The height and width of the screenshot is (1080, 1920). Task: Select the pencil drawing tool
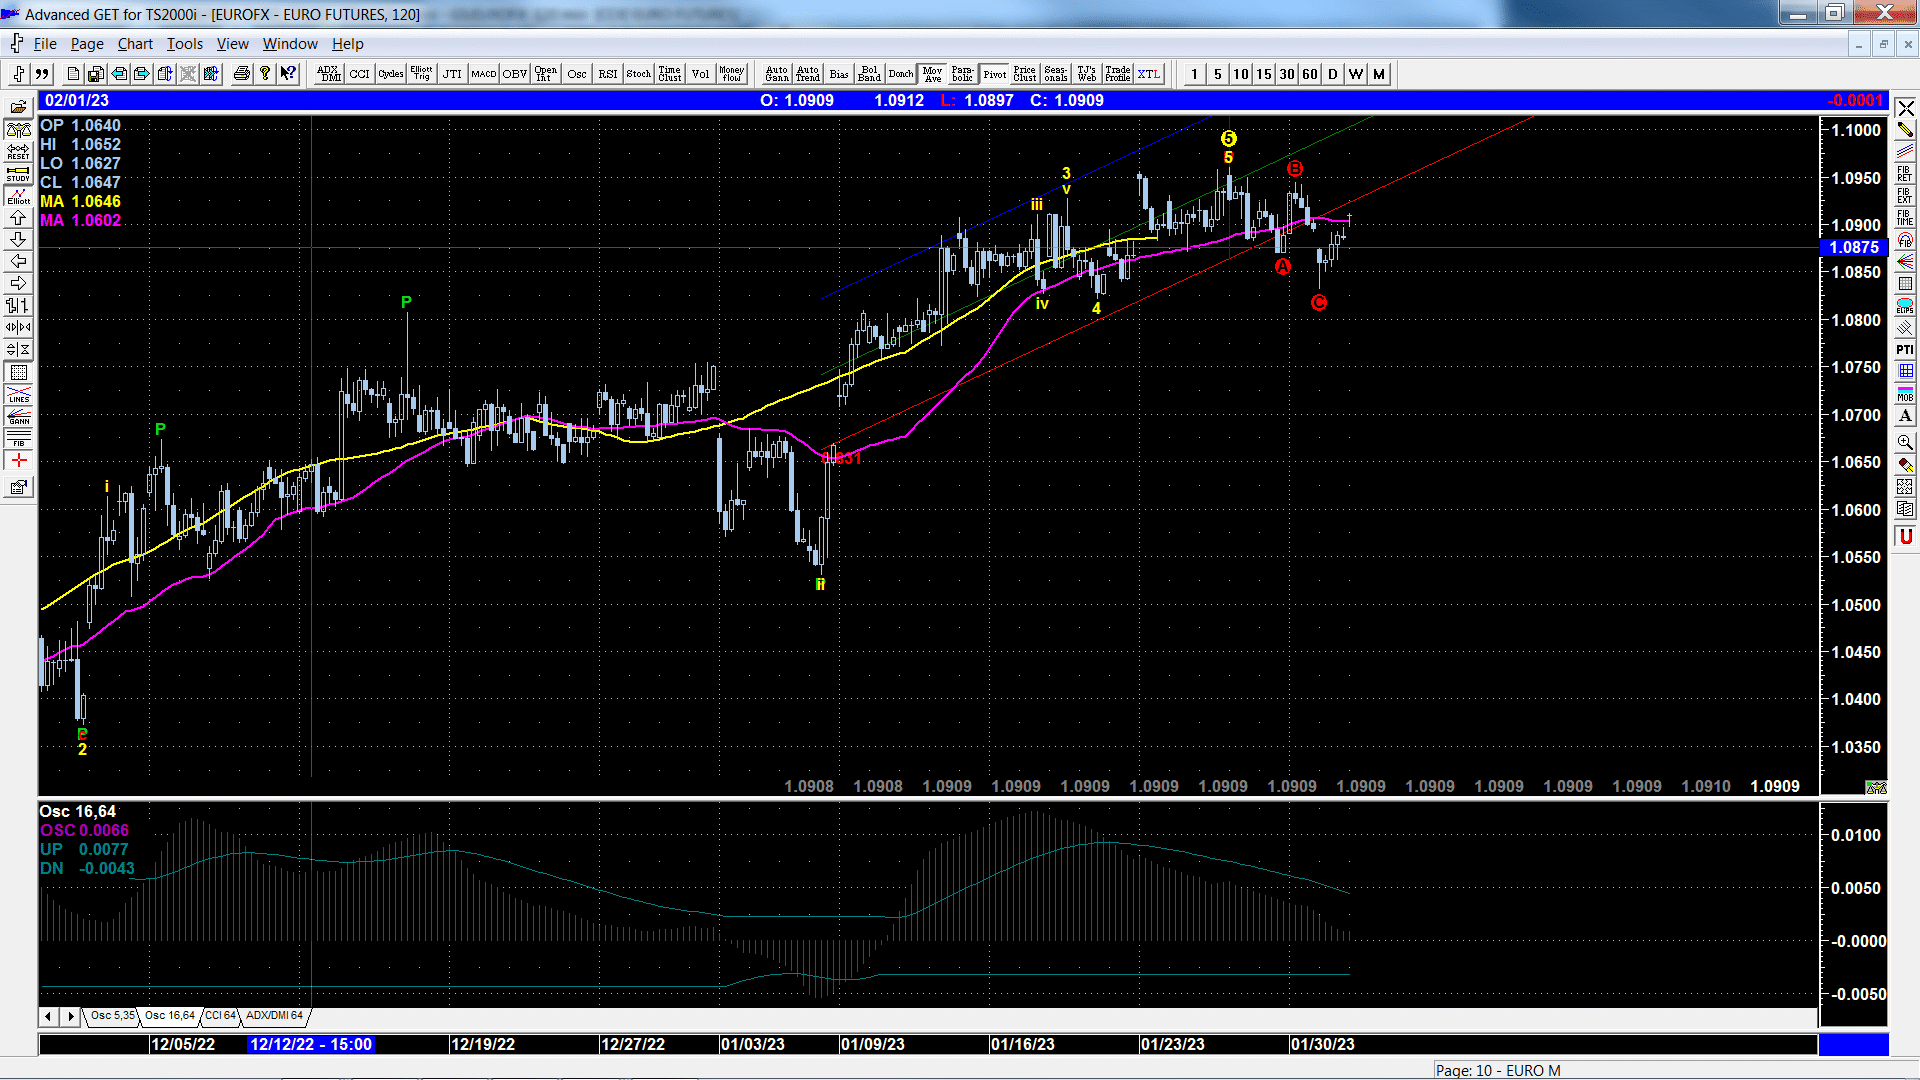click(x=1905, y=130)
